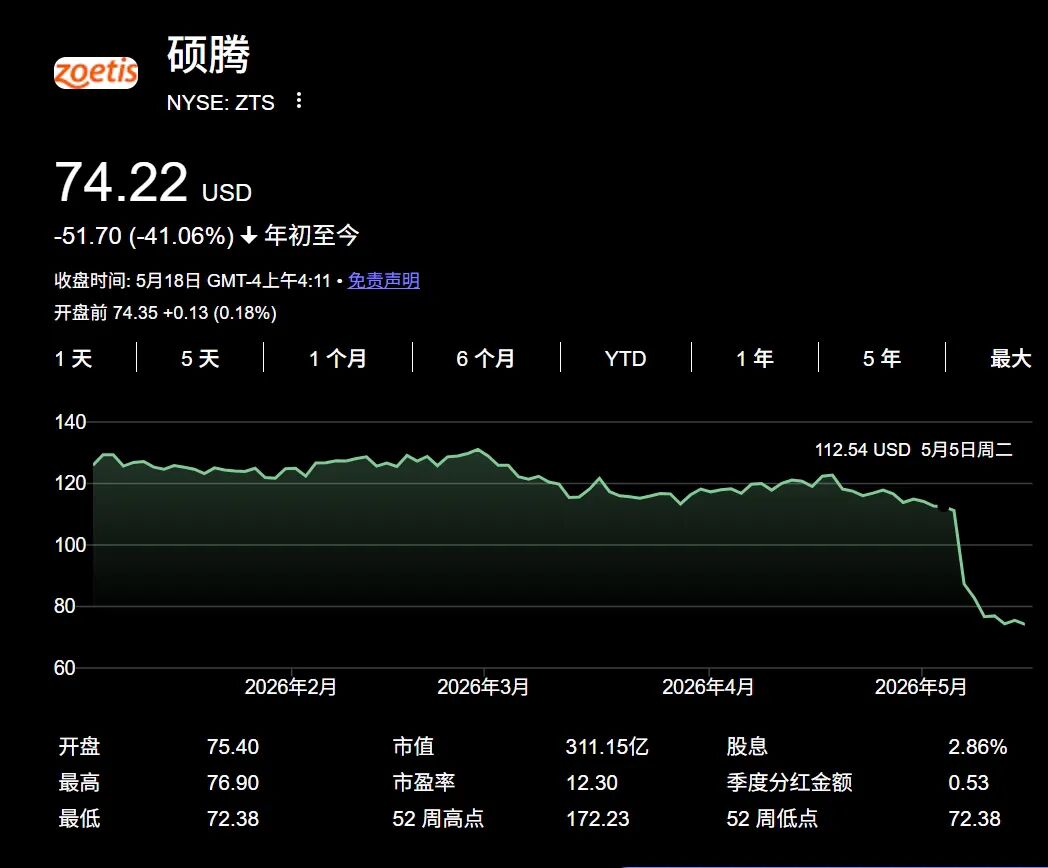Select the 1 天 time range tab
The height and width of the screenshot is (868, 1048).
(x=74, y=359)
